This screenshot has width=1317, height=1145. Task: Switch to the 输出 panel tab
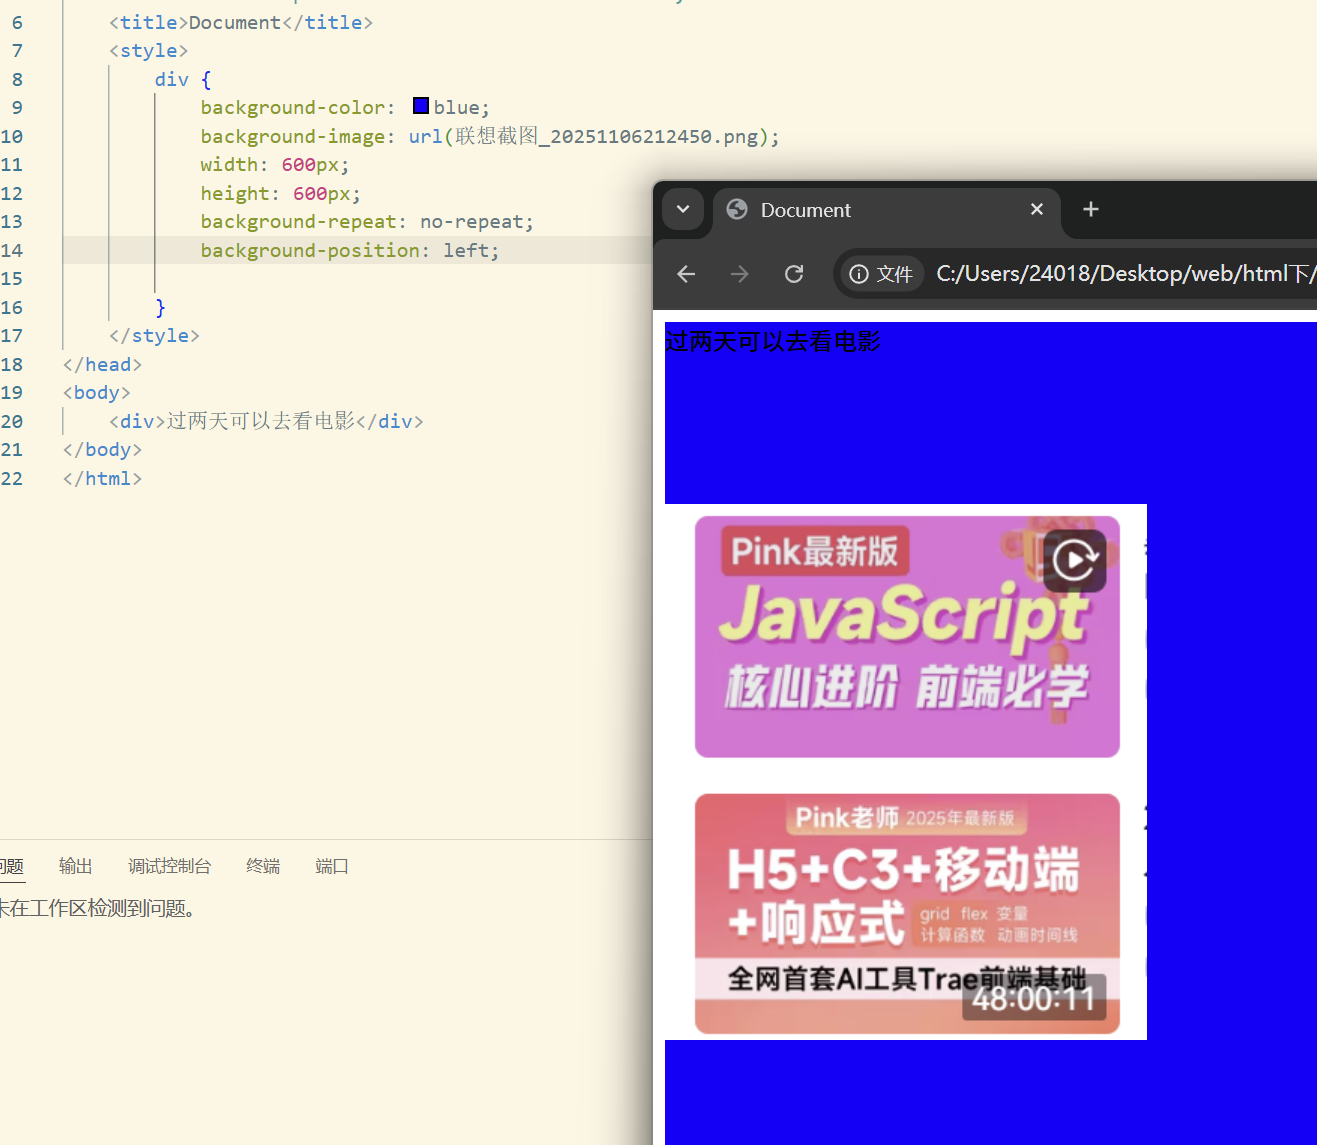click(x=76, y=866)
